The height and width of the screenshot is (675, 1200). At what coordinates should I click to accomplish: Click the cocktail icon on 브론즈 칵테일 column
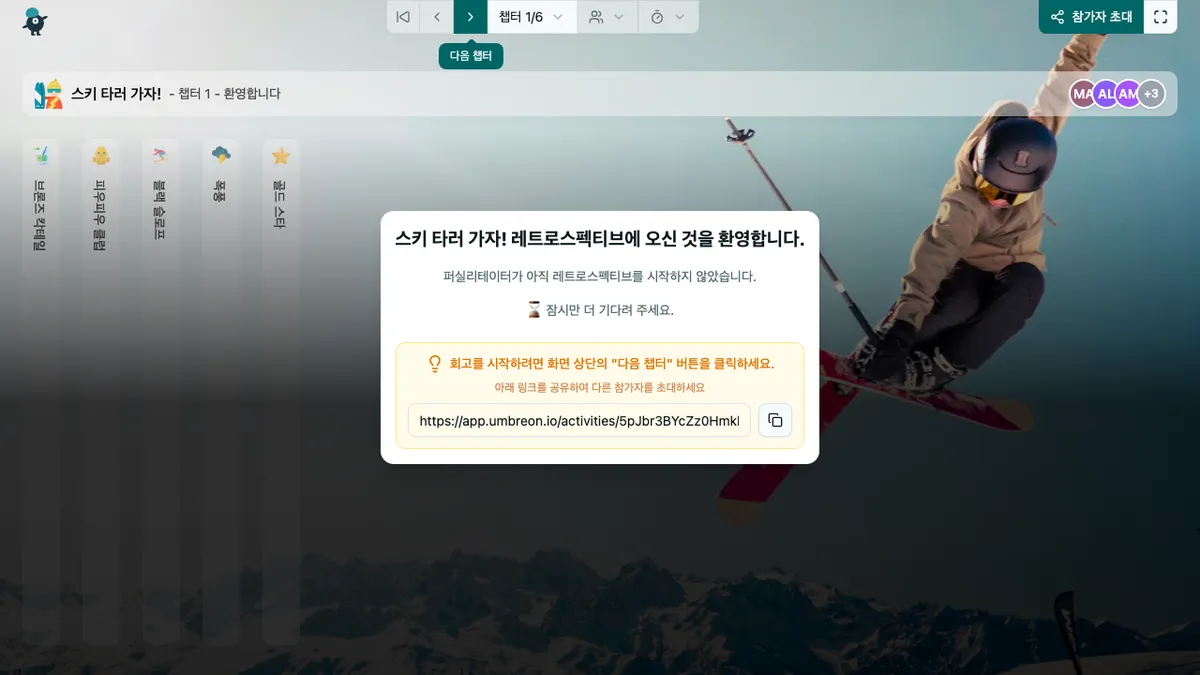(40, 155)
